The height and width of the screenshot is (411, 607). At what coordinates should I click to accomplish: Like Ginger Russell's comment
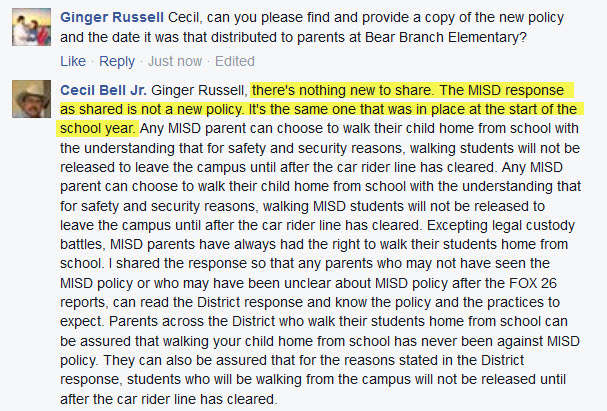[73, 61]
